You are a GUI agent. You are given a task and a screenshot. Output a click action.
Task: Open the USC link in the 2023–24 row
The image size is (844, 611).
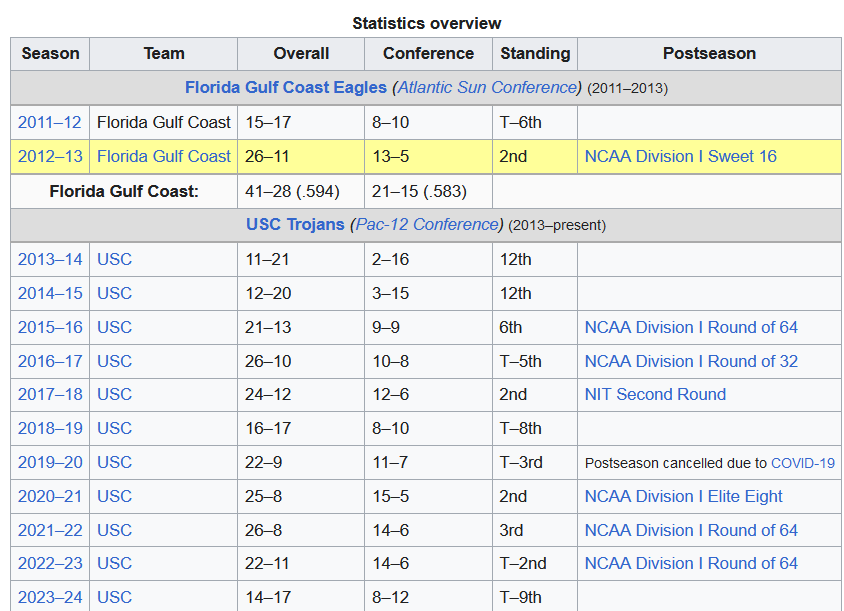click(x=114, y=597)
